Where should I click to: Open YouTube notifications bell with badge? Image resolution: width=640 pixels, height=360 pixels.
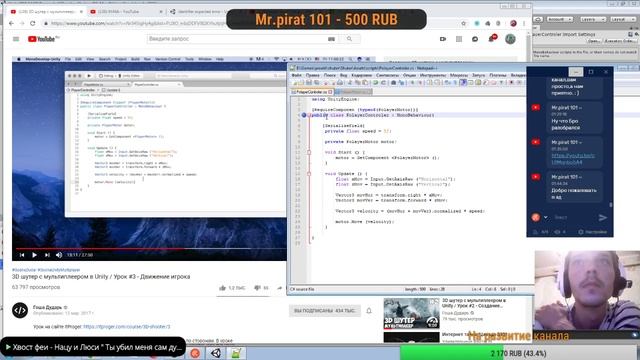492,39
